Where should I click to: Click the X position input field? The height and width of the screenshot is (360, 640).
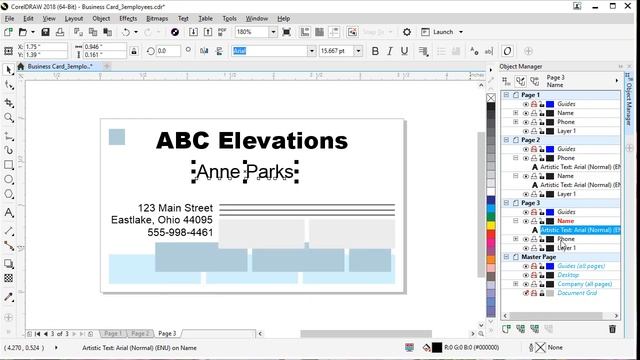pos(45,47)
